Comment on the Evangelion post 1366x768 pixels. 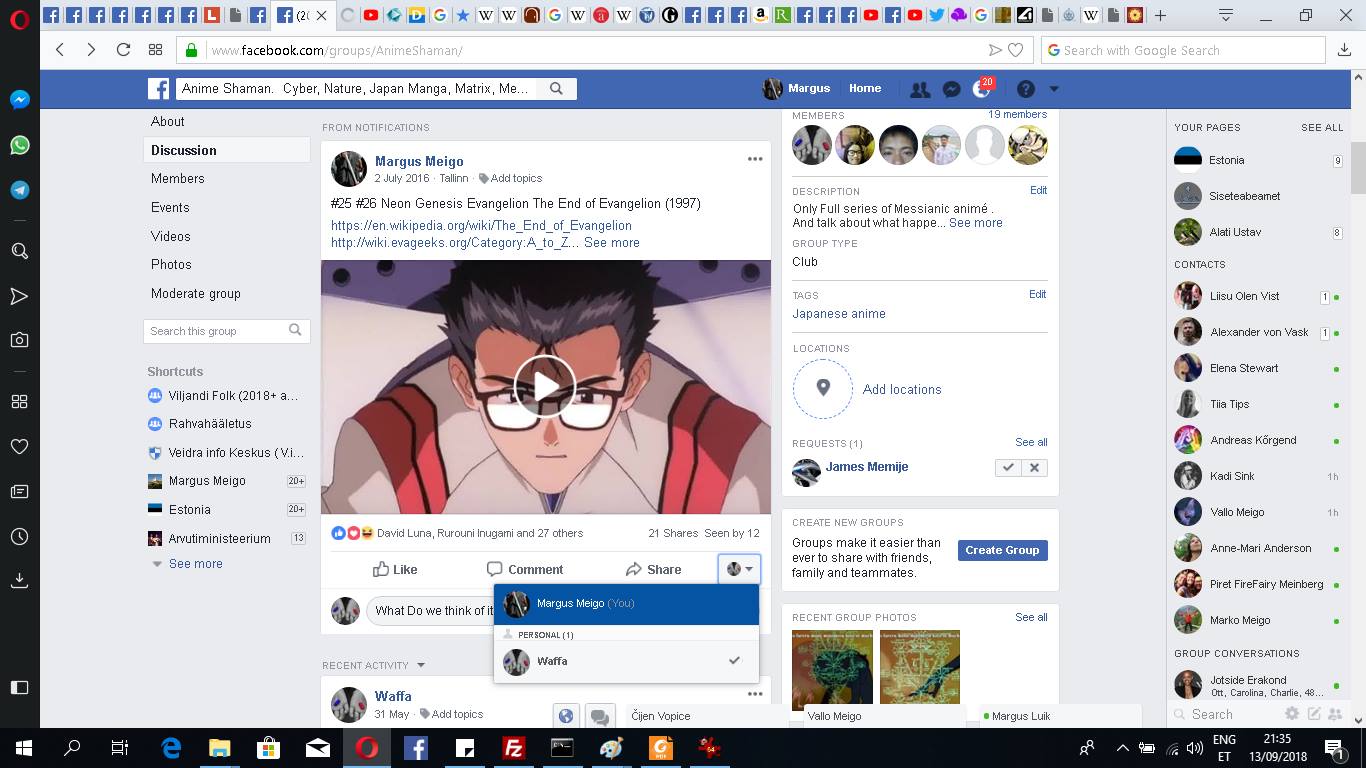pyautogui.click(x=525, y=569)
